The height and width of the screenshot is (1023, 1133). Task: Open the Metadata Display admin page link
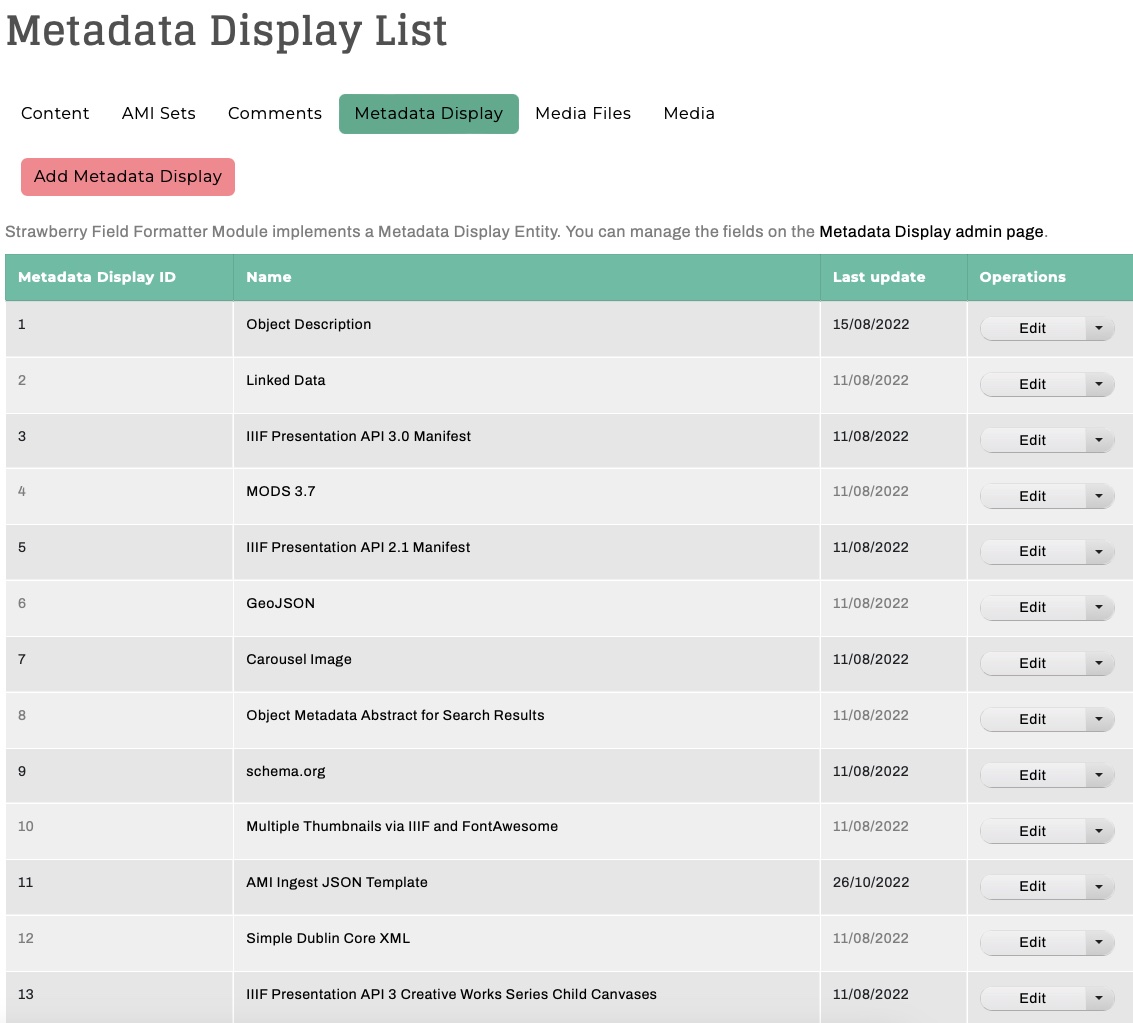[x=931, y=232]
